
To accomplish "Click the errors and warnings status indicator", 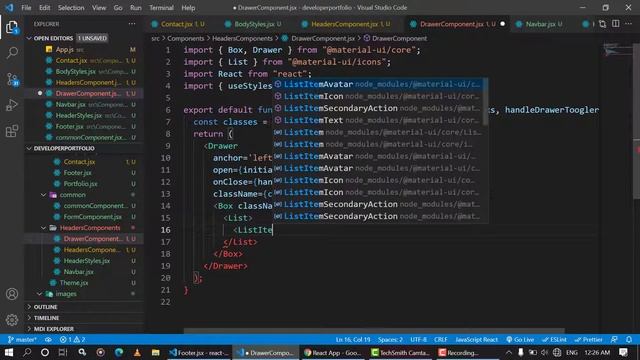I will pyautogui.click(x=72, y=340).
